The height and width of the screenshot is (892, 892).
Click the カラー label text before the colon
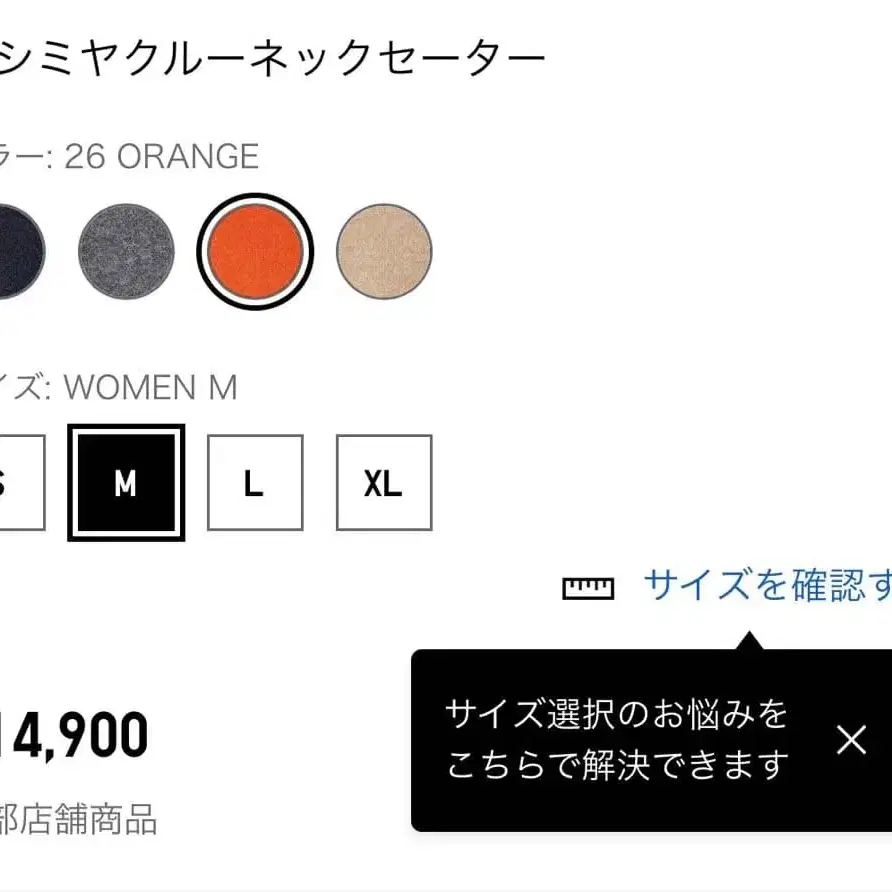20,156
